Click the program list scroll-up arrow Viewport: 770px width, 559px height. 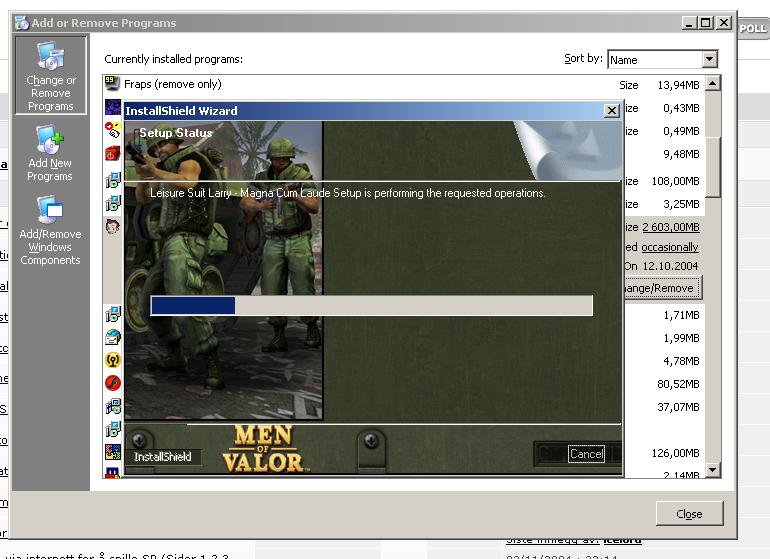click(713, 83)
